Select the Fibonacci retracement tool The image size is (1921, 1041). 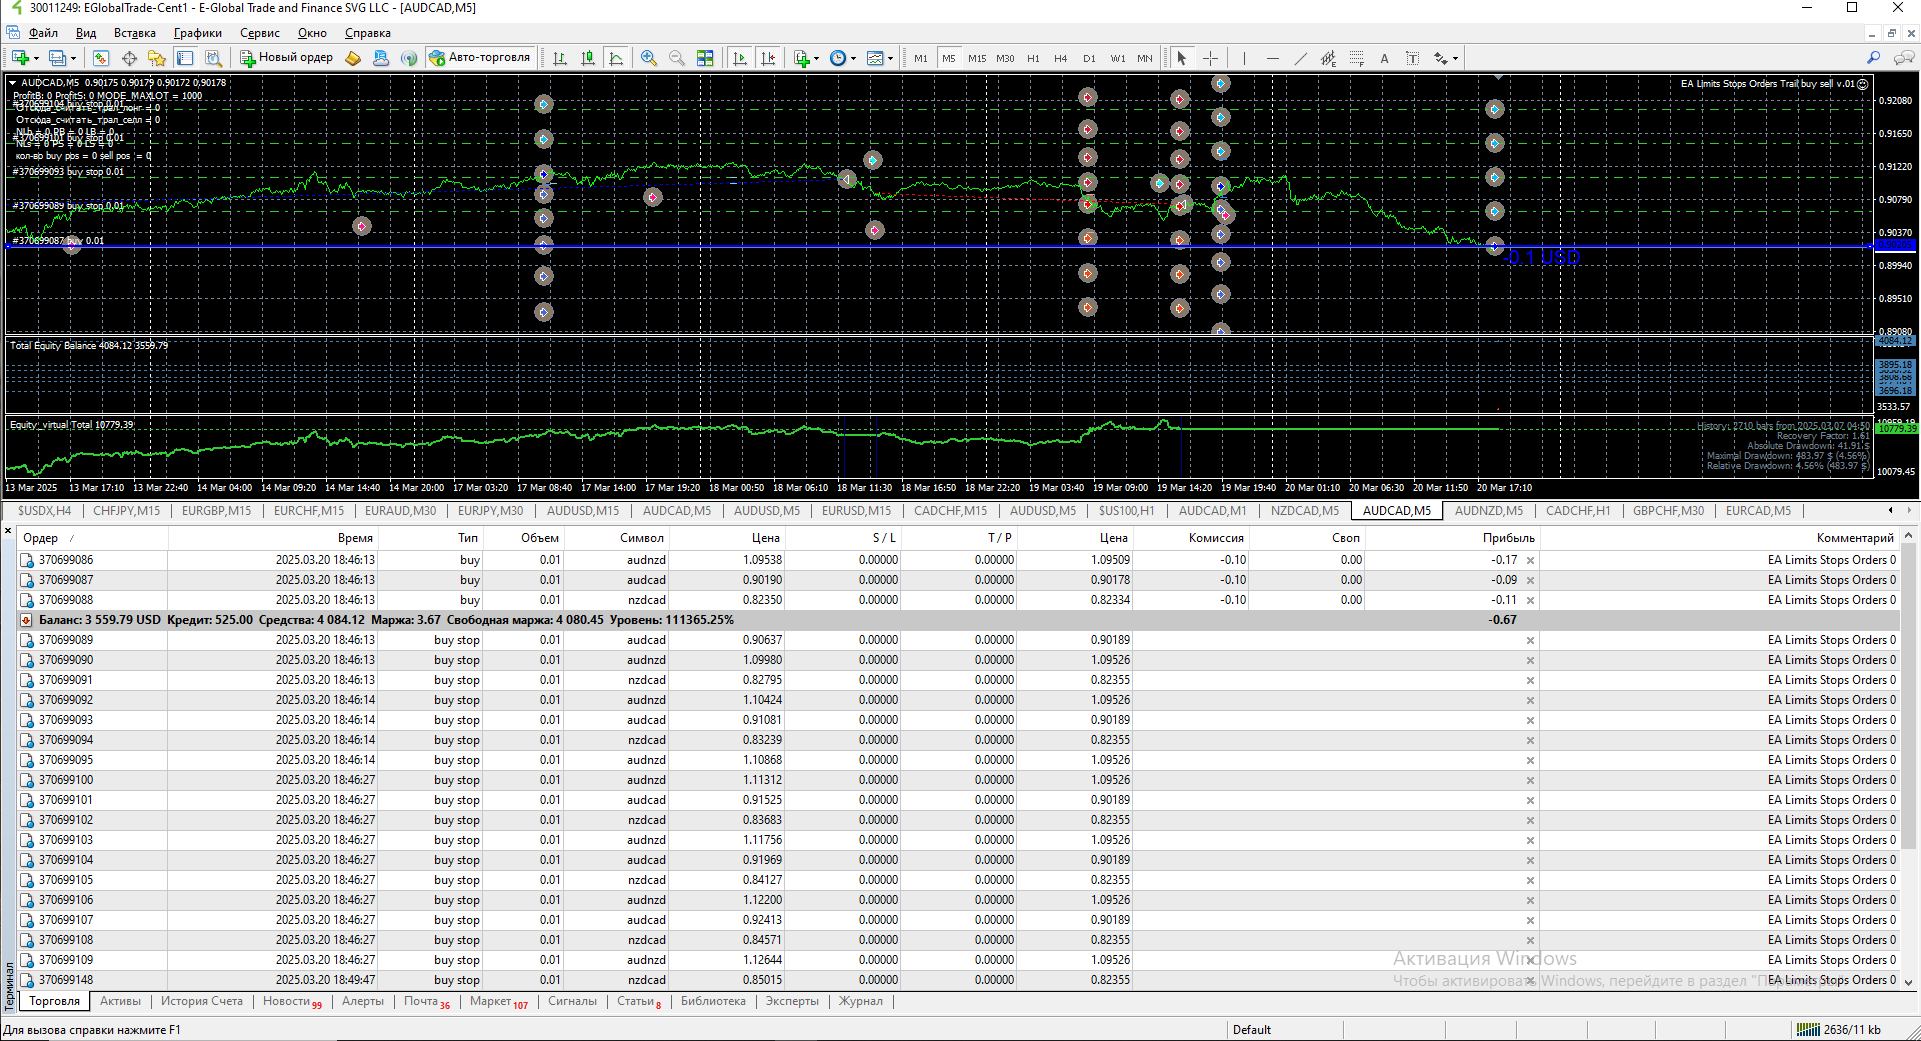pos(1356,58)
